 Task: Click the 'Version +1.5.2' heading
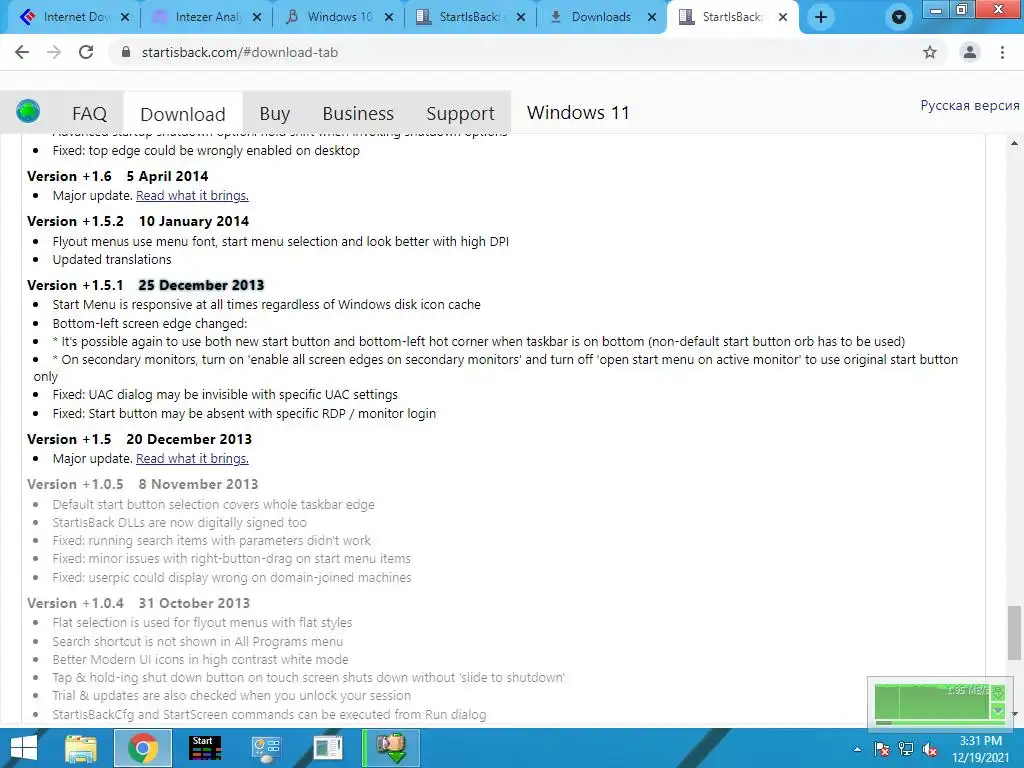click(x=75, y=221)
